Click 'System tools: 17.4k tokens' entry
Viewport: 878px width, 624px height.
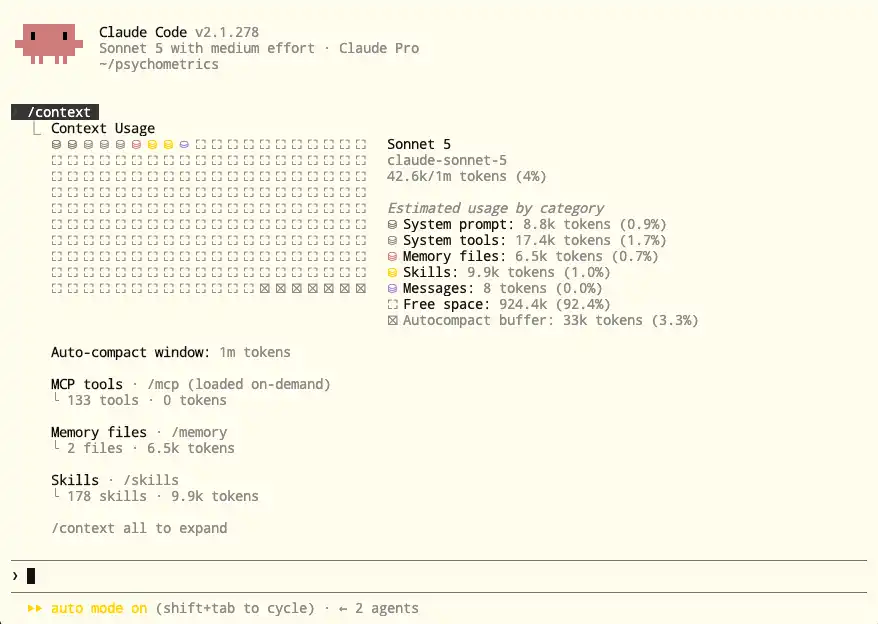[x=527, y=241]
